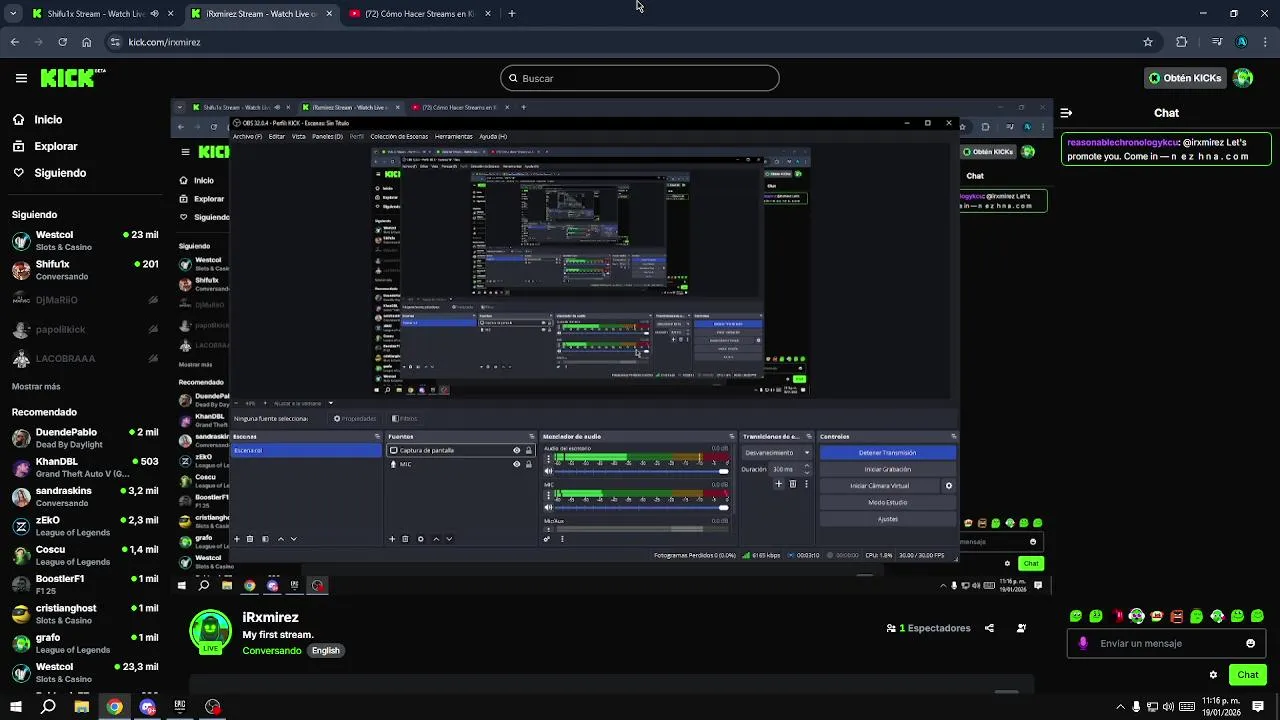Switch to Cómo Hacer Streams YouTube tab
This screenshot has width=1280, height=720.
point(420,14)
